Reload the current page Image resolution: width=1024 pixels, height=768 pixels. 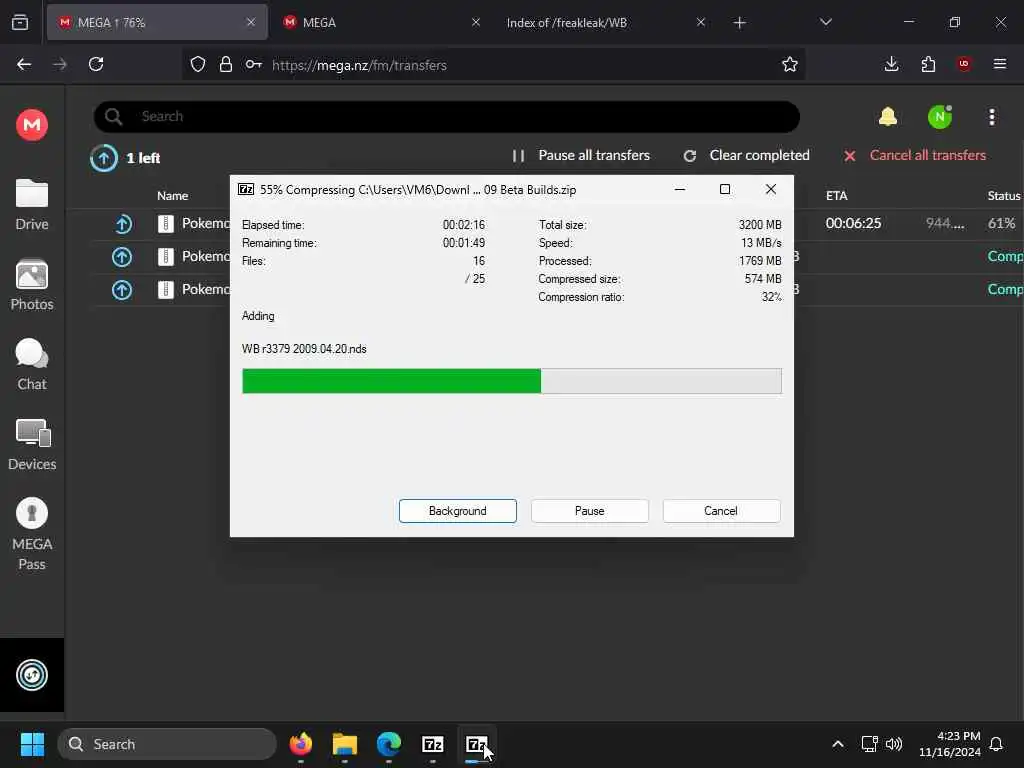point(96,64)
